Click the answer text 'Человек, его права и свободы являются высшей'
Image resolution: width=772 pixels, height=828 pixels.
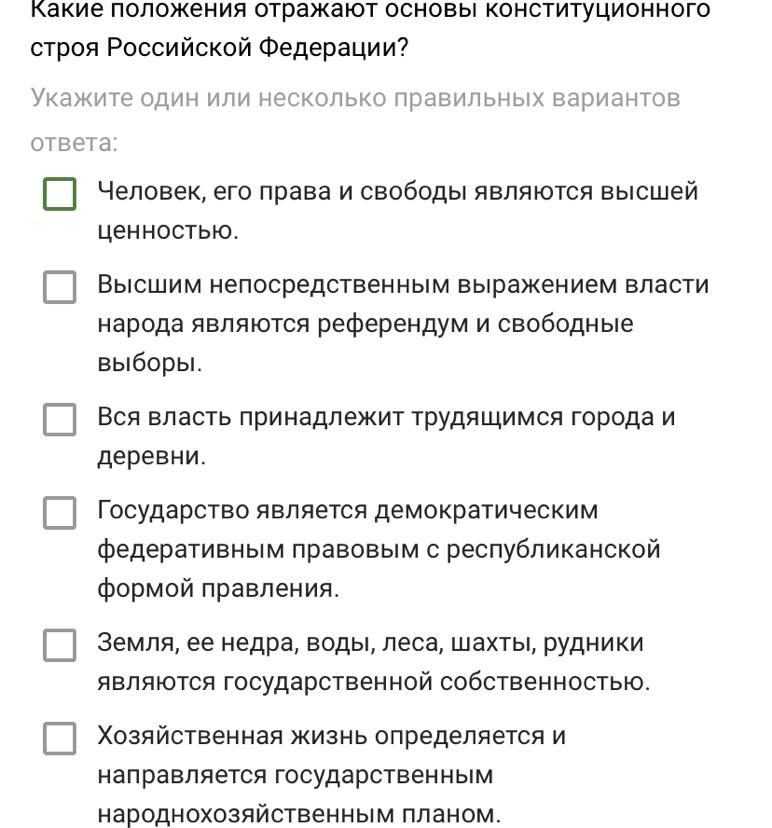pyautogui.click(x=398, y=192)
